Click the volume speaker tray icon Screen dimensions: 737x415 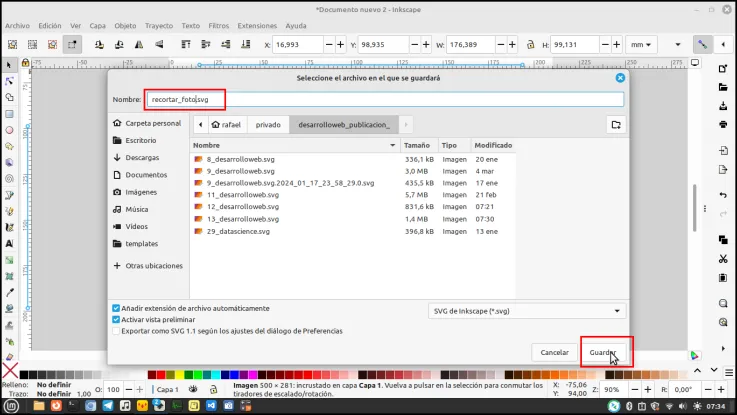[683, 406]
